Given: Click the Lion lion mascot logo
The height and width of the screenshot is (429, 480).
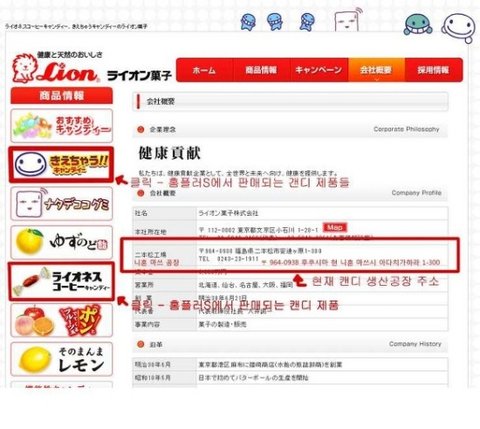Looking at the screenshot, I should [x=55, y=68].
